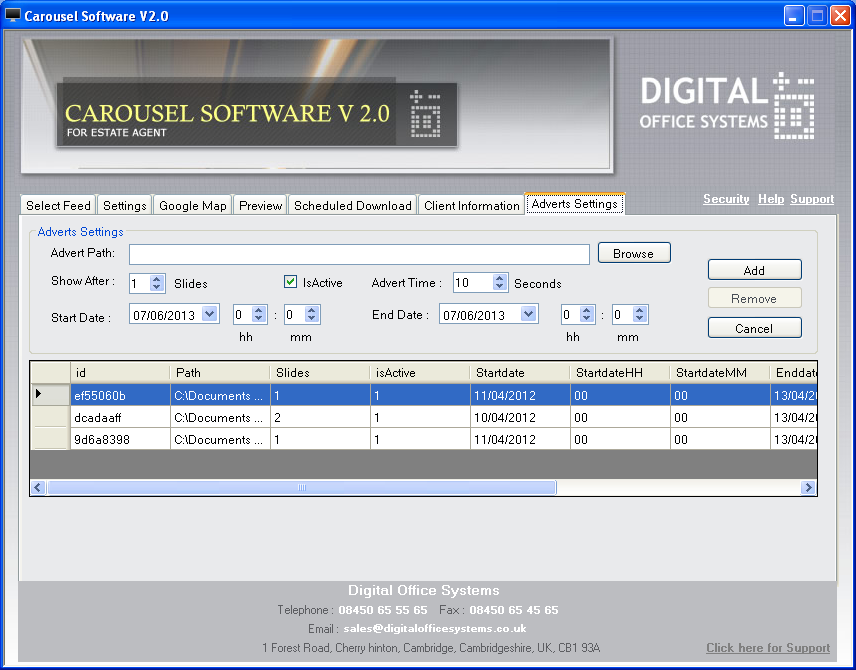
Task: Open the Security link
Action: pos(726,199)
